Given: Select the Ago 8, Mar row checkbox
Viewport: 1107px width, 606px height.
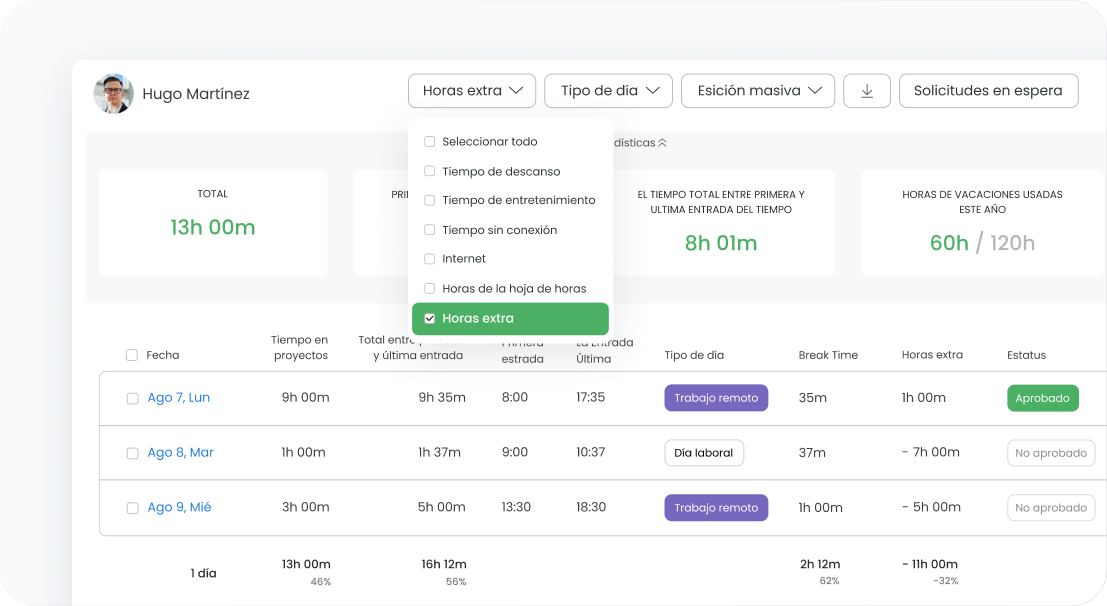Looking at the screenshot, I should [132, 453].
